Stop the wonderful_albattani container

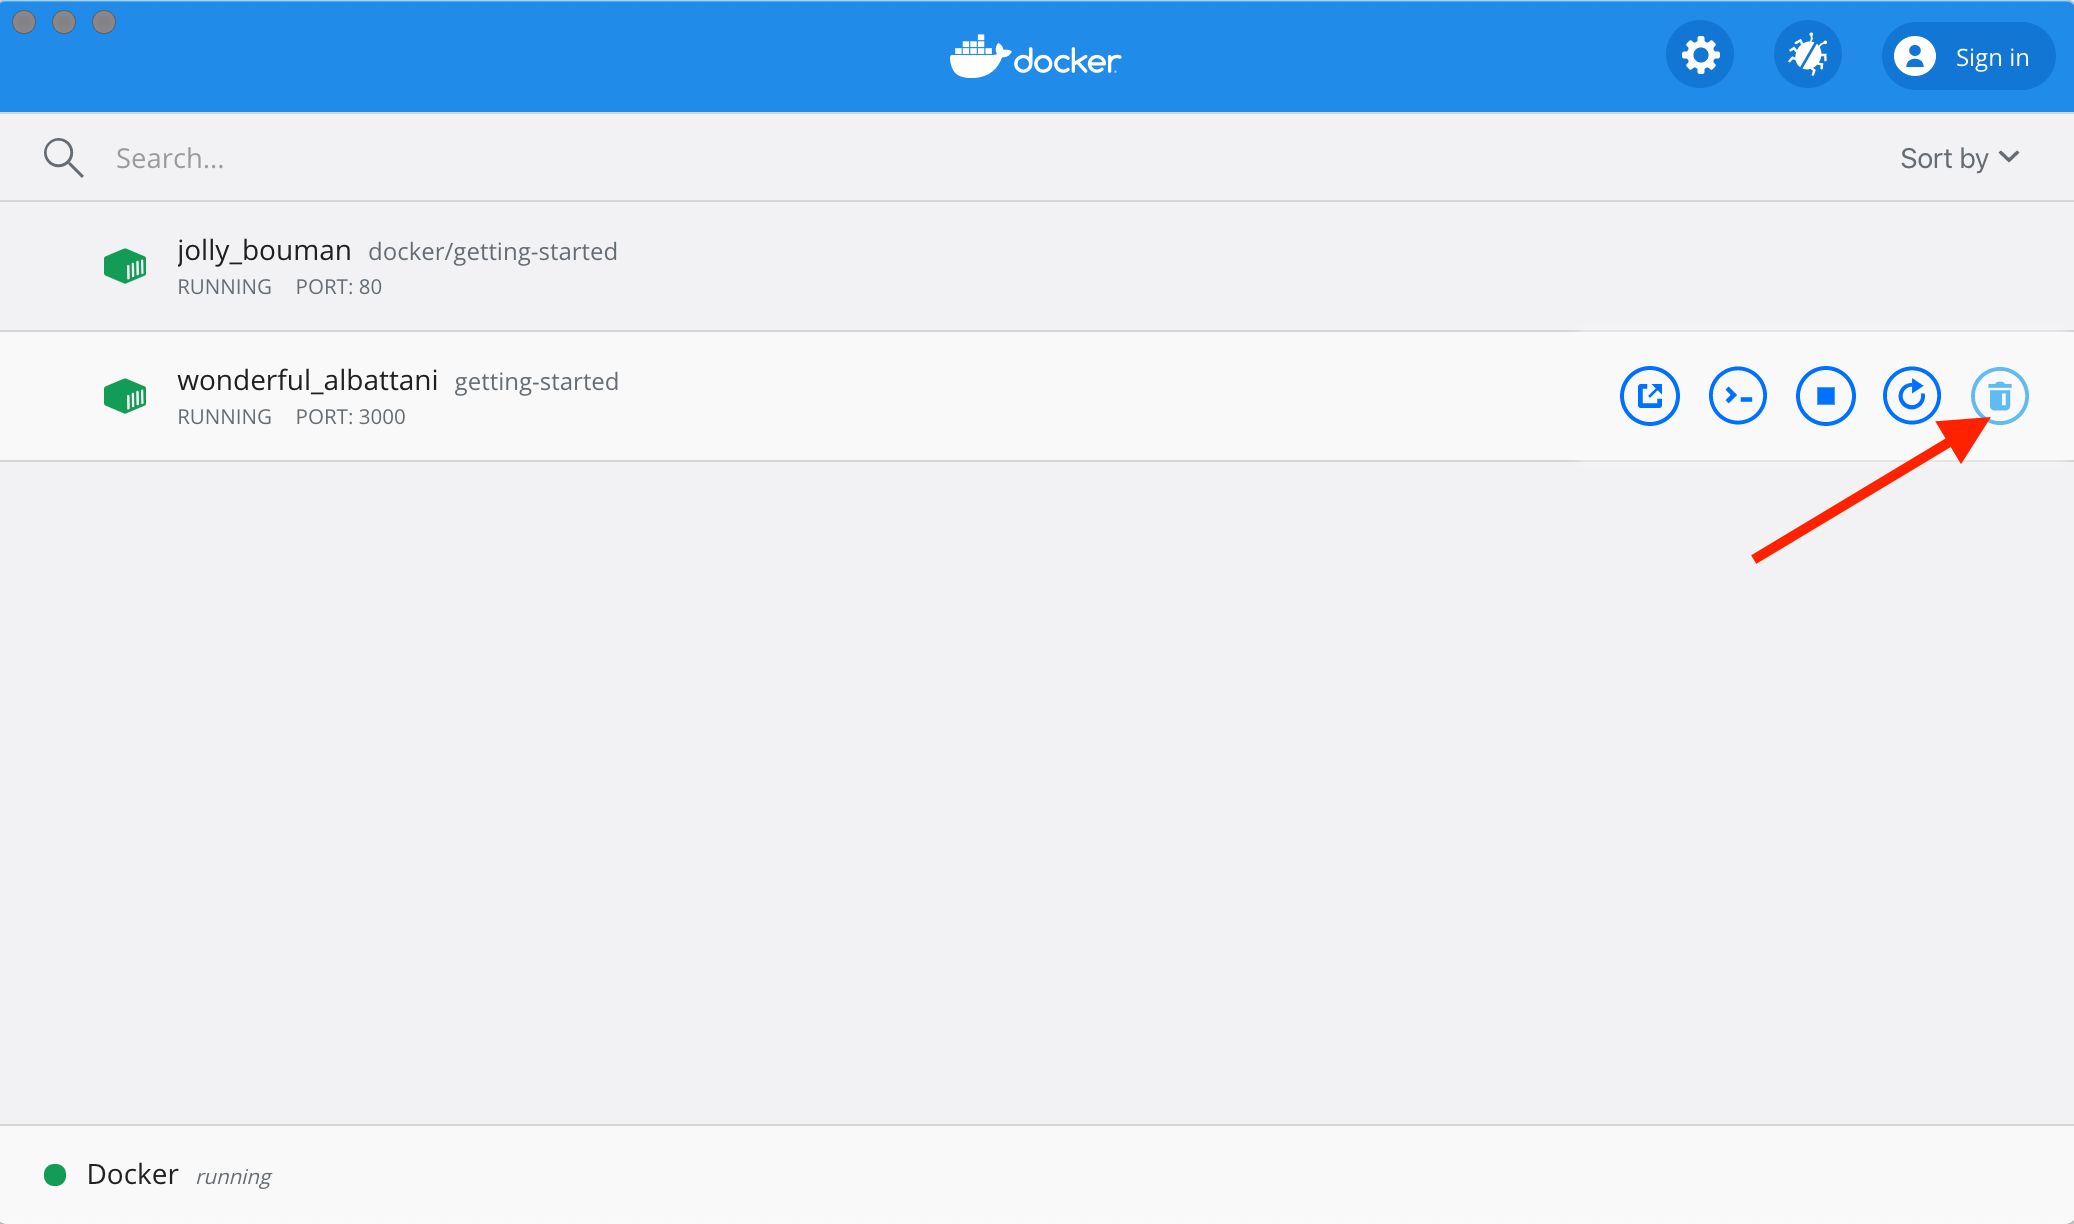1826,396
